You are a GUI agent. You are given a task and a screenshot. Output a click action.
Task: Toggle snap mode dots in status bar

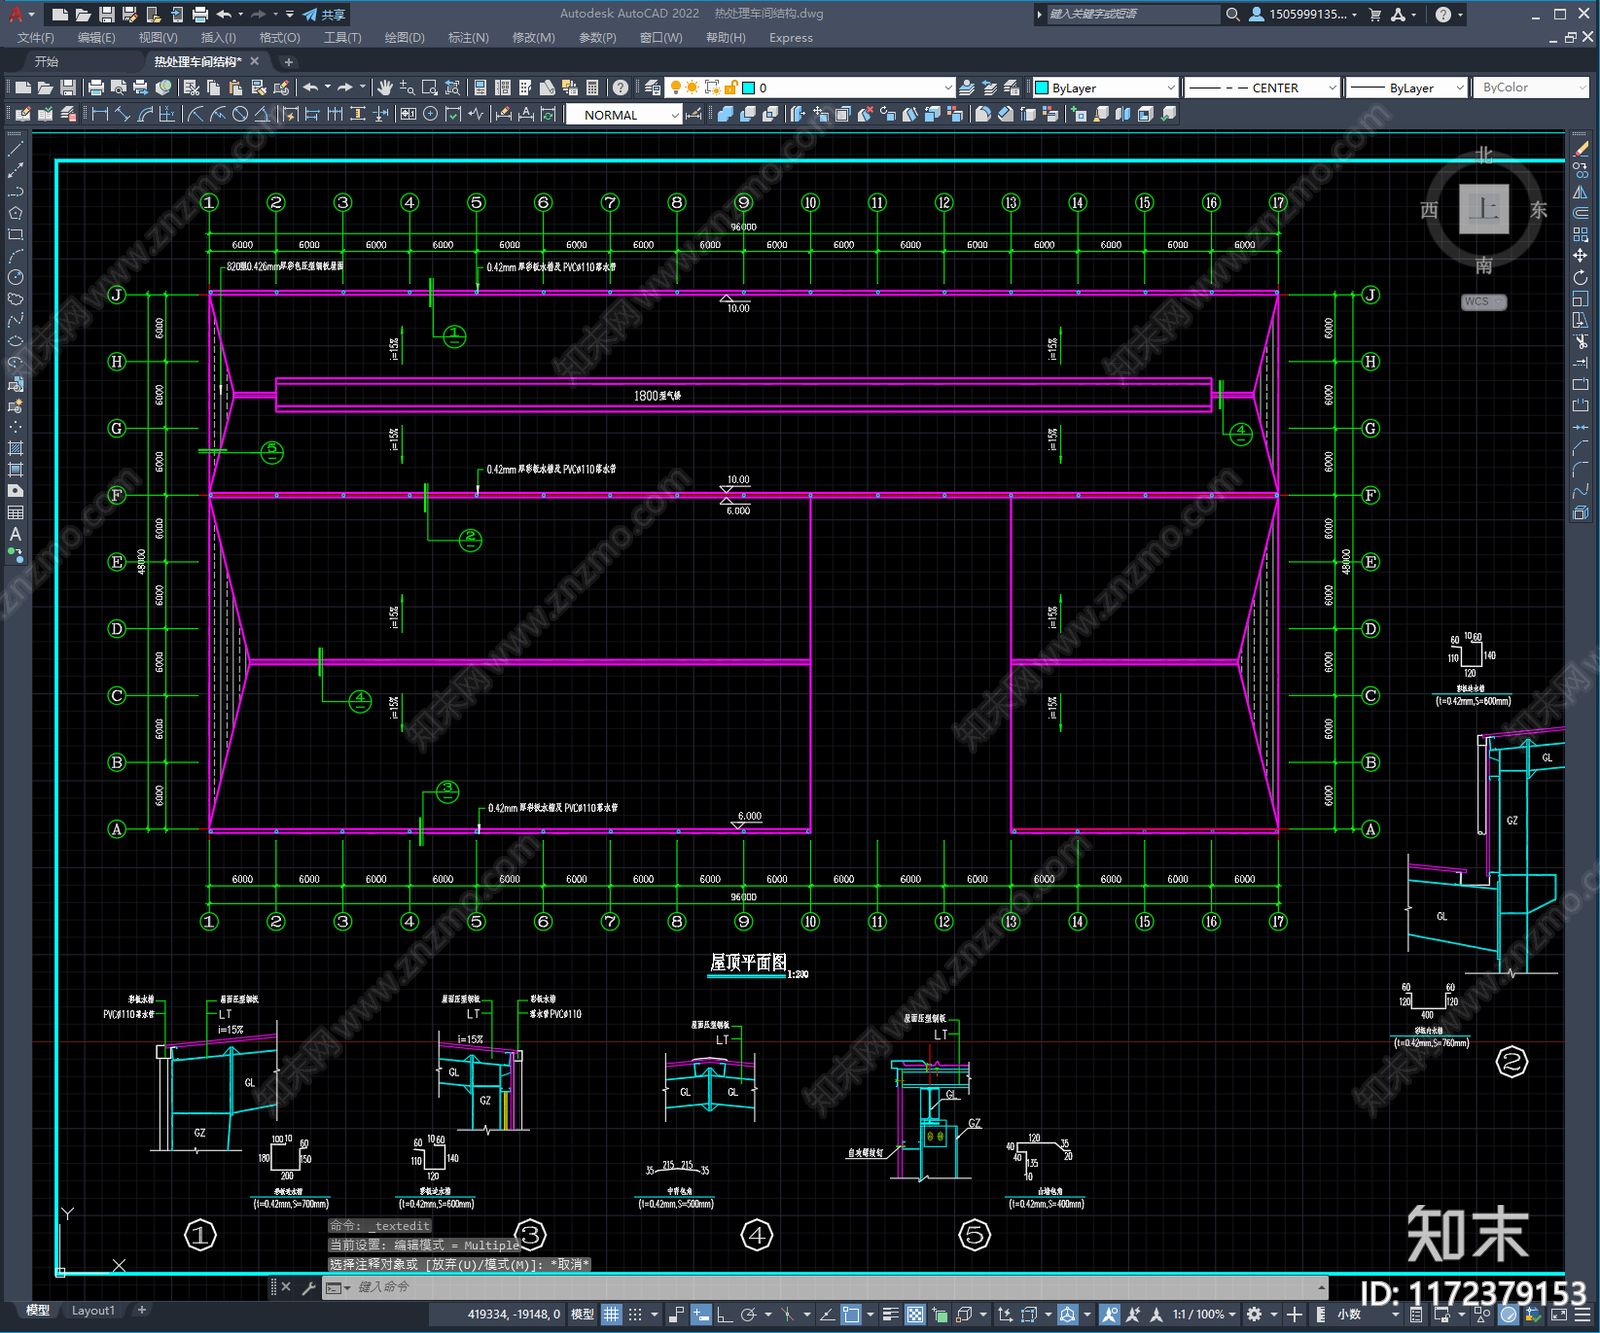click(x=635, y=1314)
